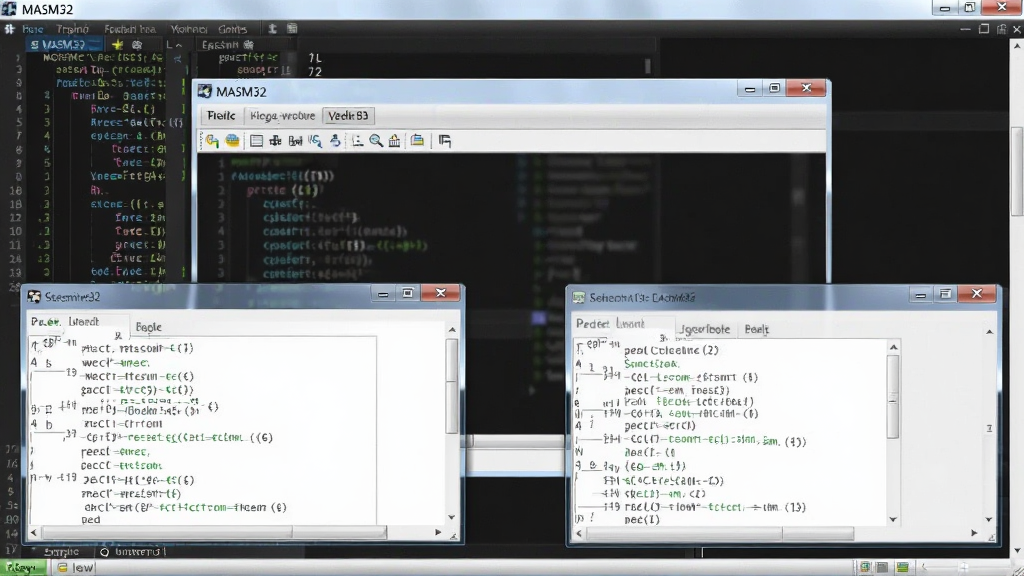This screenshot has width=1024, height=576.
Task: Click the indent-lines icon in MASM32 toolbar
Action: click(357, 140)
